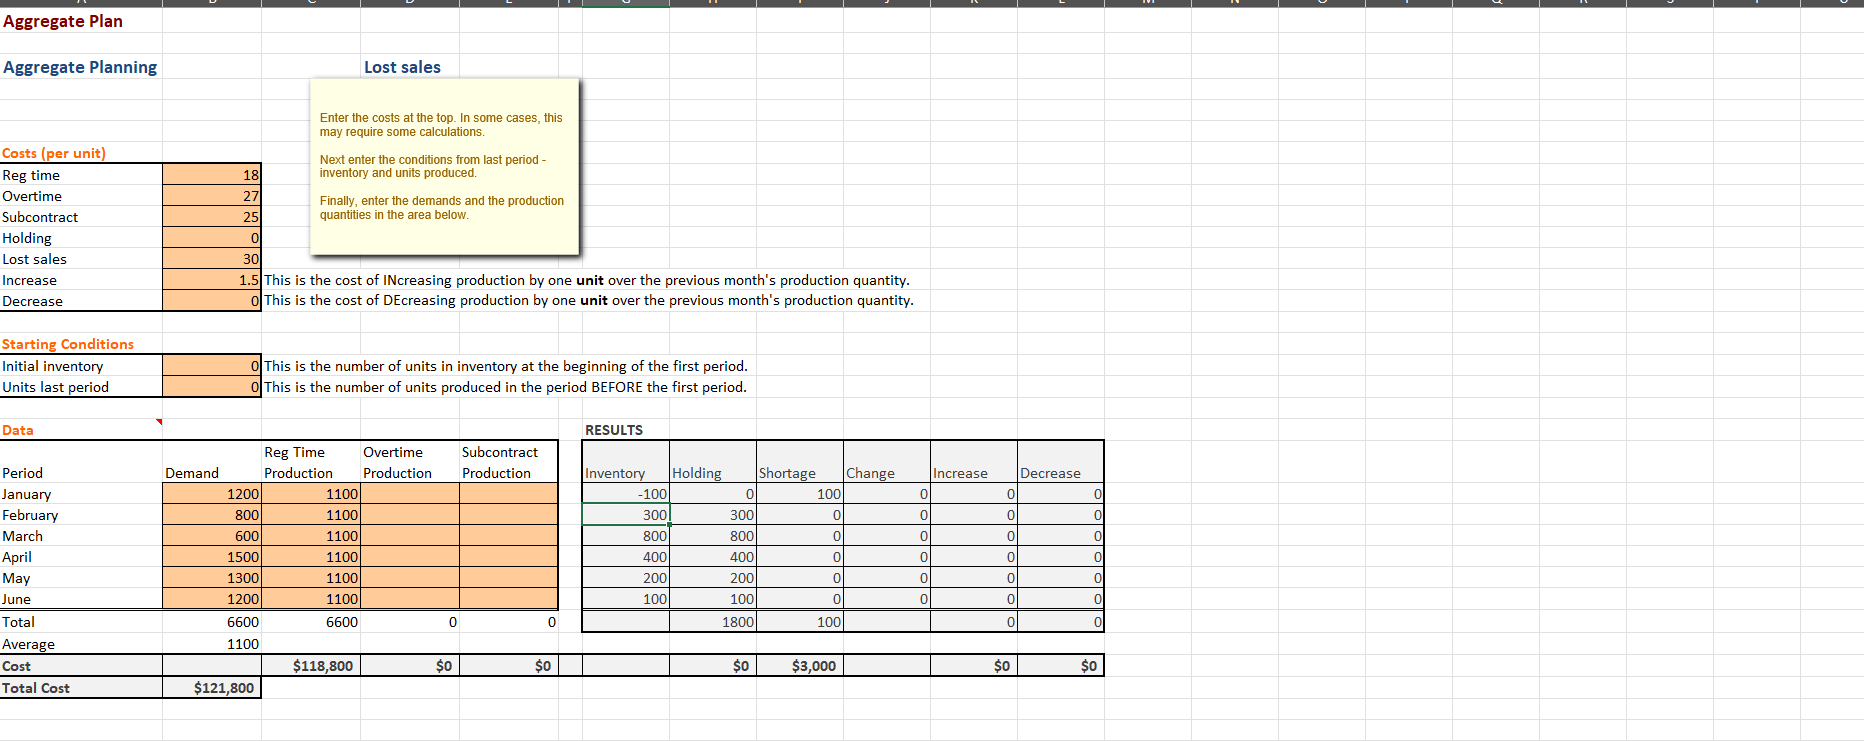Select March demand cell showing 600

[212, 536]
